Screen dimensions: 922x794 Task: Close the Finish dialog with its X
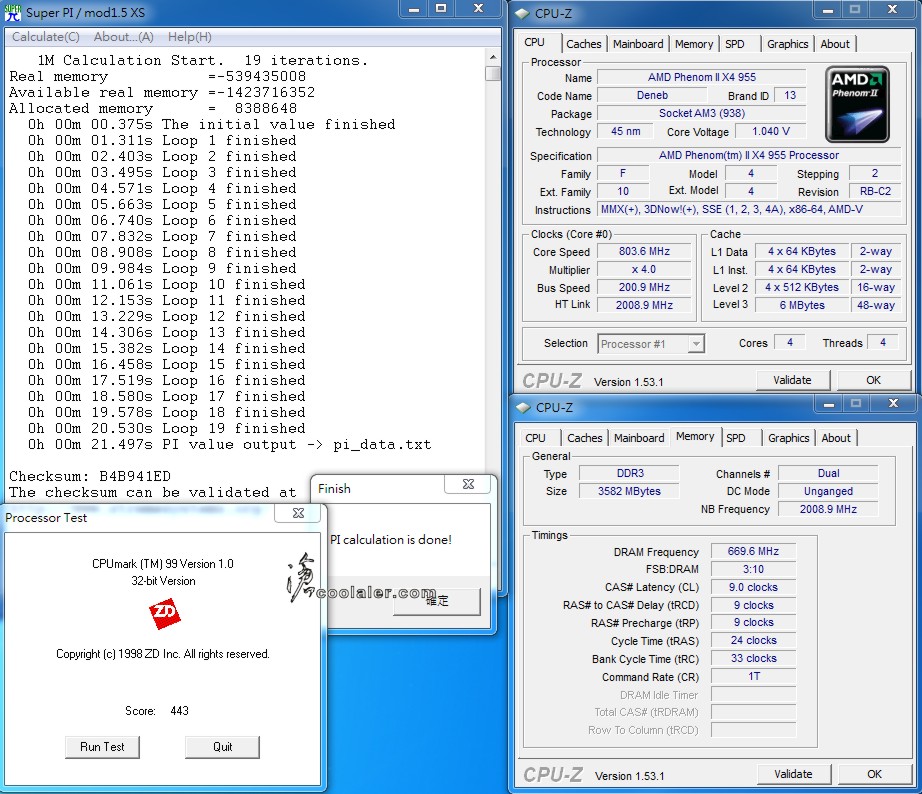[468, 484]
